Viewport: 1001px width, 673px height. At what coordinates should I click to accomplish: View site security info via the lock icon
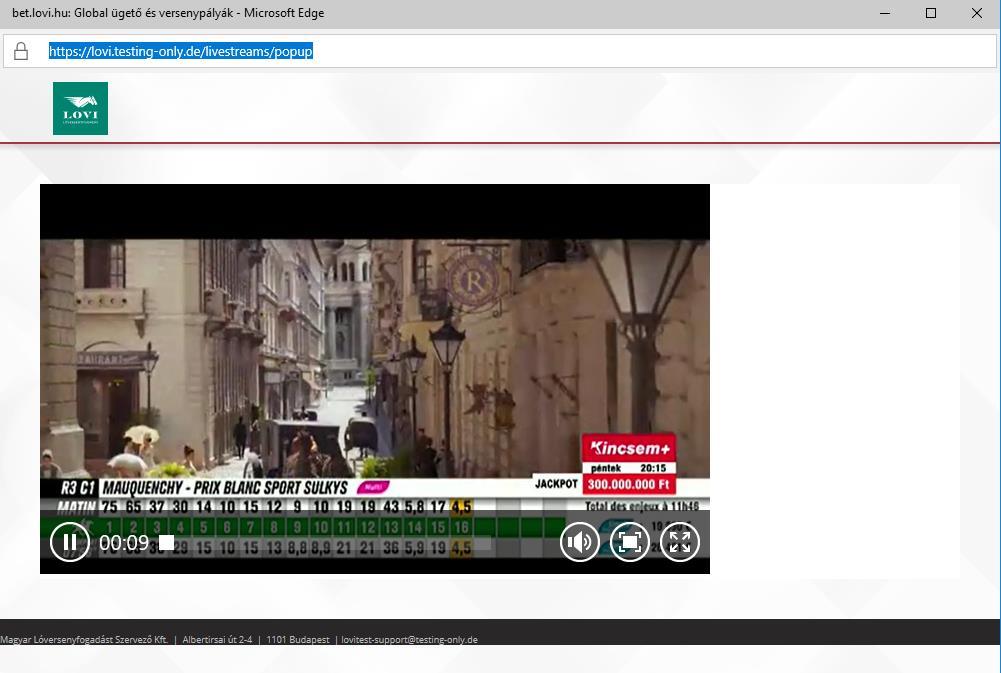point(21,51)
